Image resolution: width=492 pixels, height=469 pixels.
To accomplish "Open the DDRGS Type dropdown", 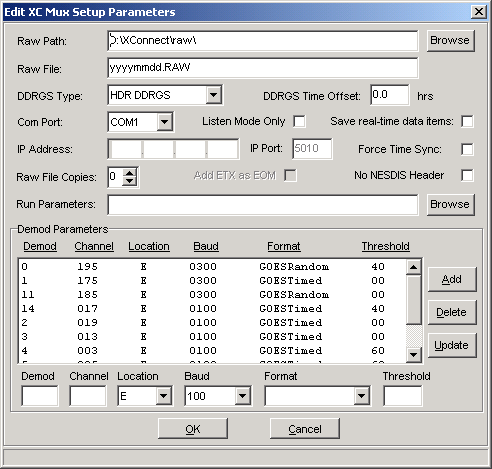I will tap(213, 95).
